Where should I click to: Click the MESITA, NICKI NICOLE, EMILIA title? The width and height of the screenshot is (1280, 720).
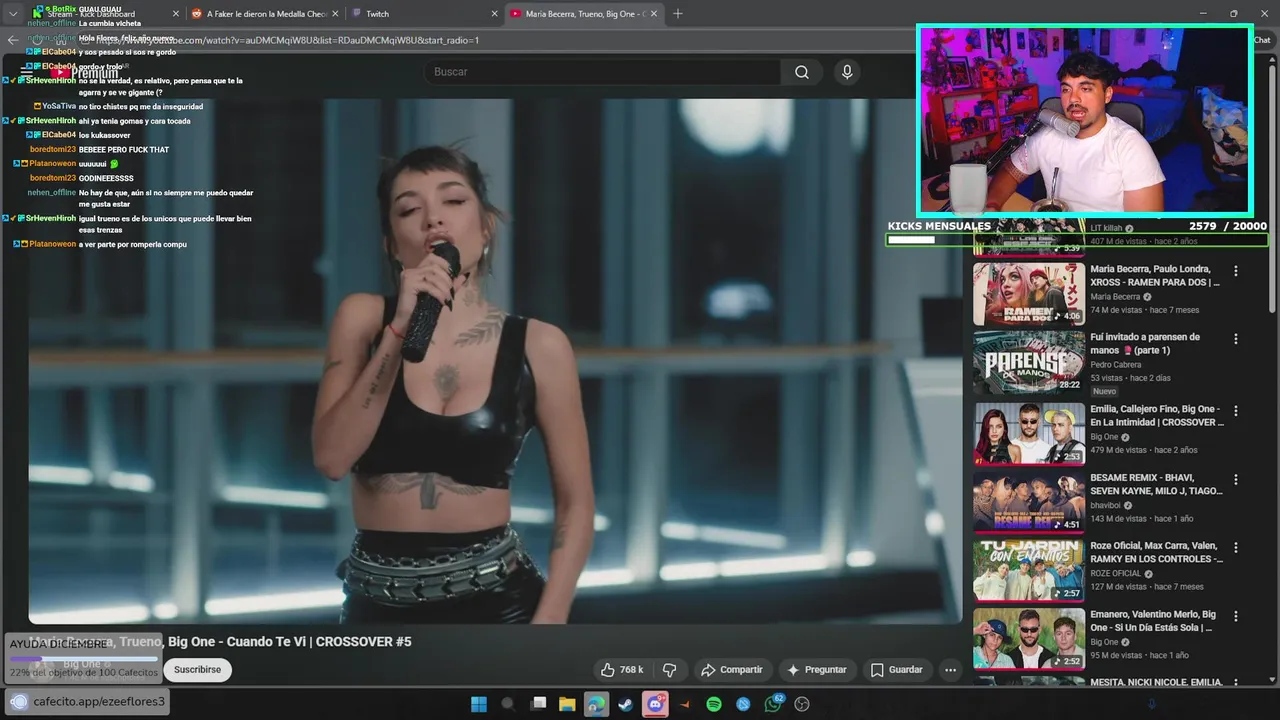1156,682
